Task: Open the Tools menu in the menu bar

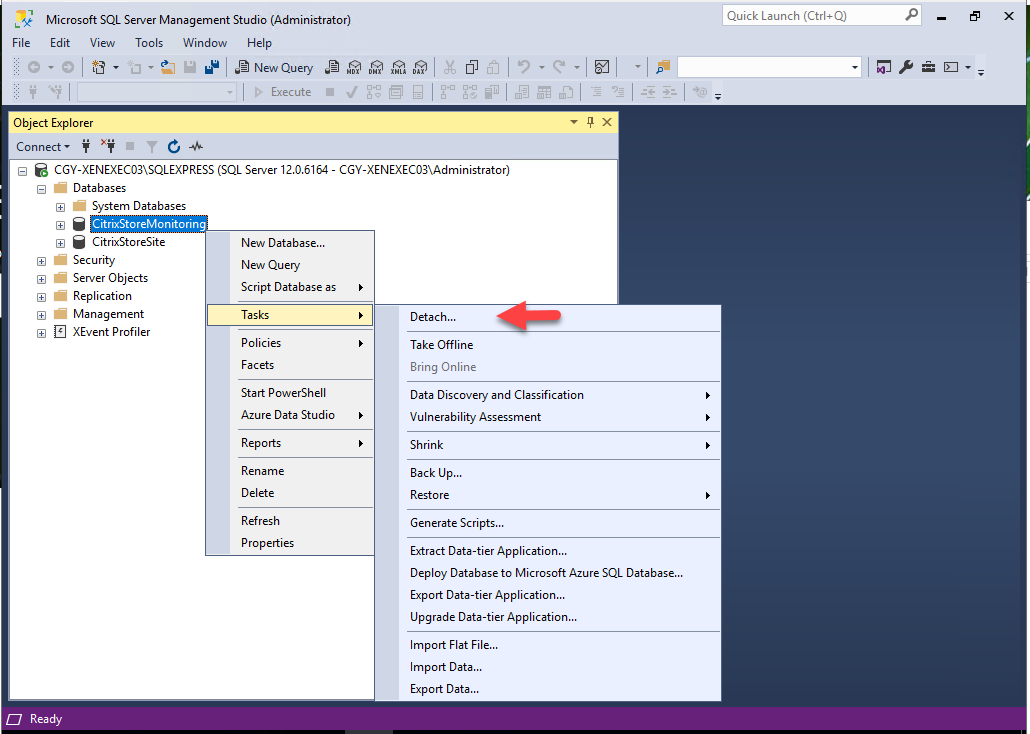Action: click(x=149, y=43)
